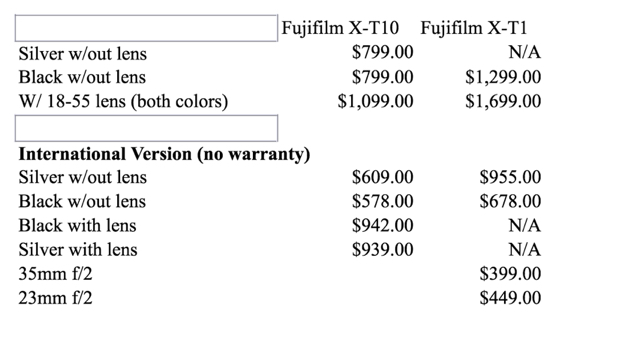Click the $449.00 price for 23mm f/2
Viewport: 640px width, 360px height.
[510, 298]
